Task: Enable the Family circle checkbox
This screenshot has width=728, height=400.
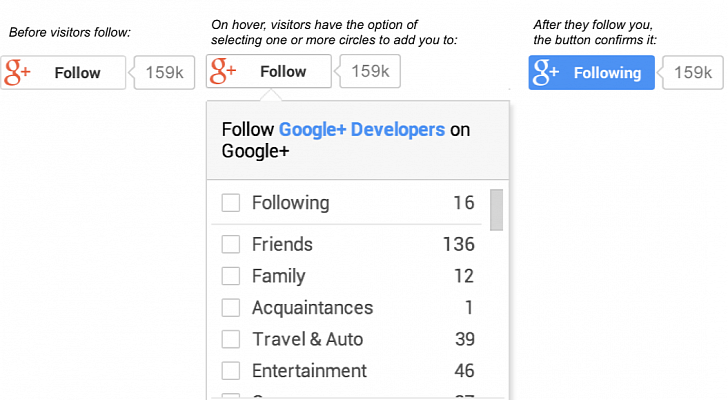Action: coord(231,276)
